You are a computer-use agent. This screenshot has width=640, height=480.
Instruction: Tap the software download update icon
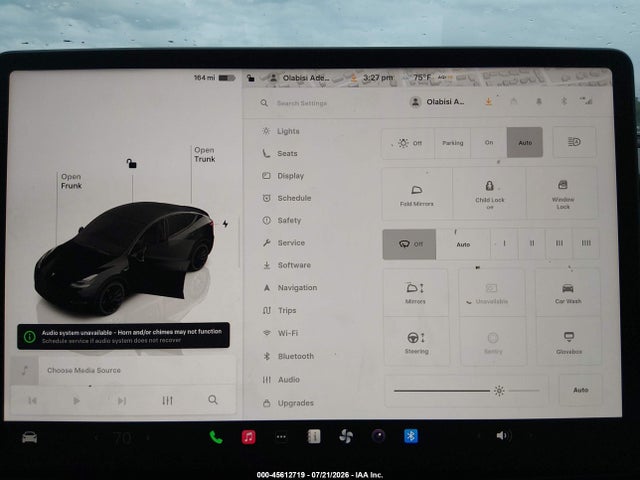(488, 101)
